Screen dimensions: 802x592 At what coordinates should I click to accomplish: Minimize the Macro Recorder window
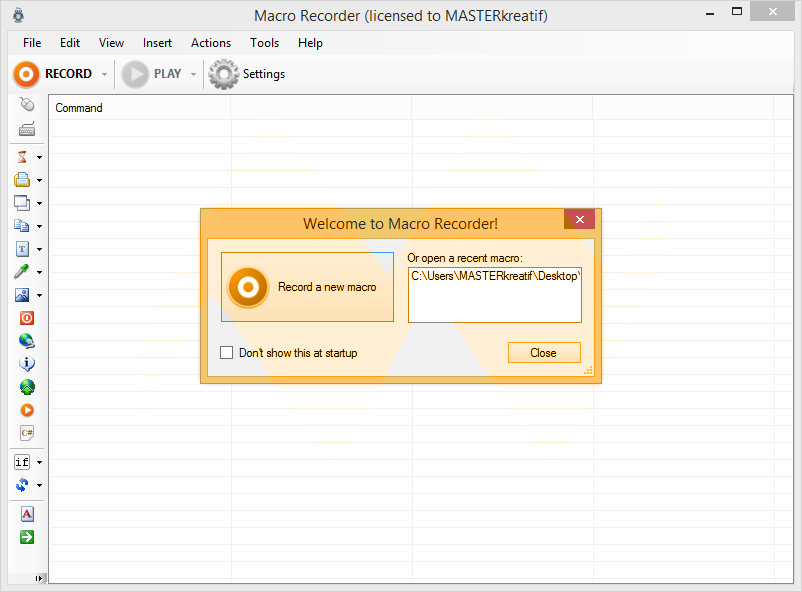click(x=709, y=12)
